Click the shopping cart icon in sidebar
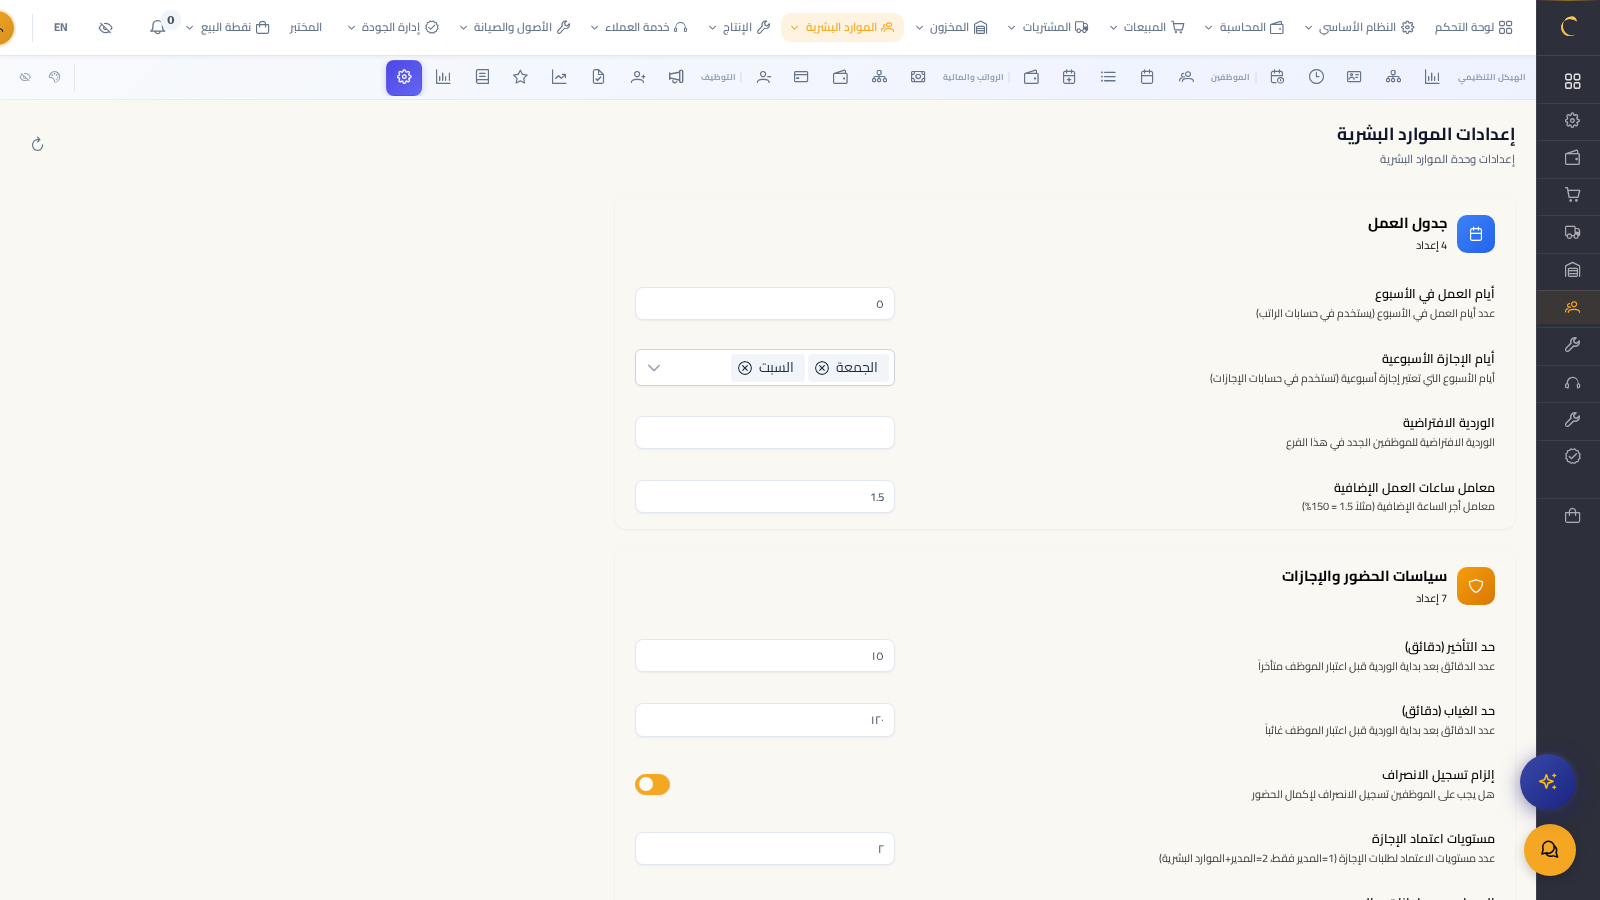The height and width of the screenshot is (900, 1600). 1572,195
